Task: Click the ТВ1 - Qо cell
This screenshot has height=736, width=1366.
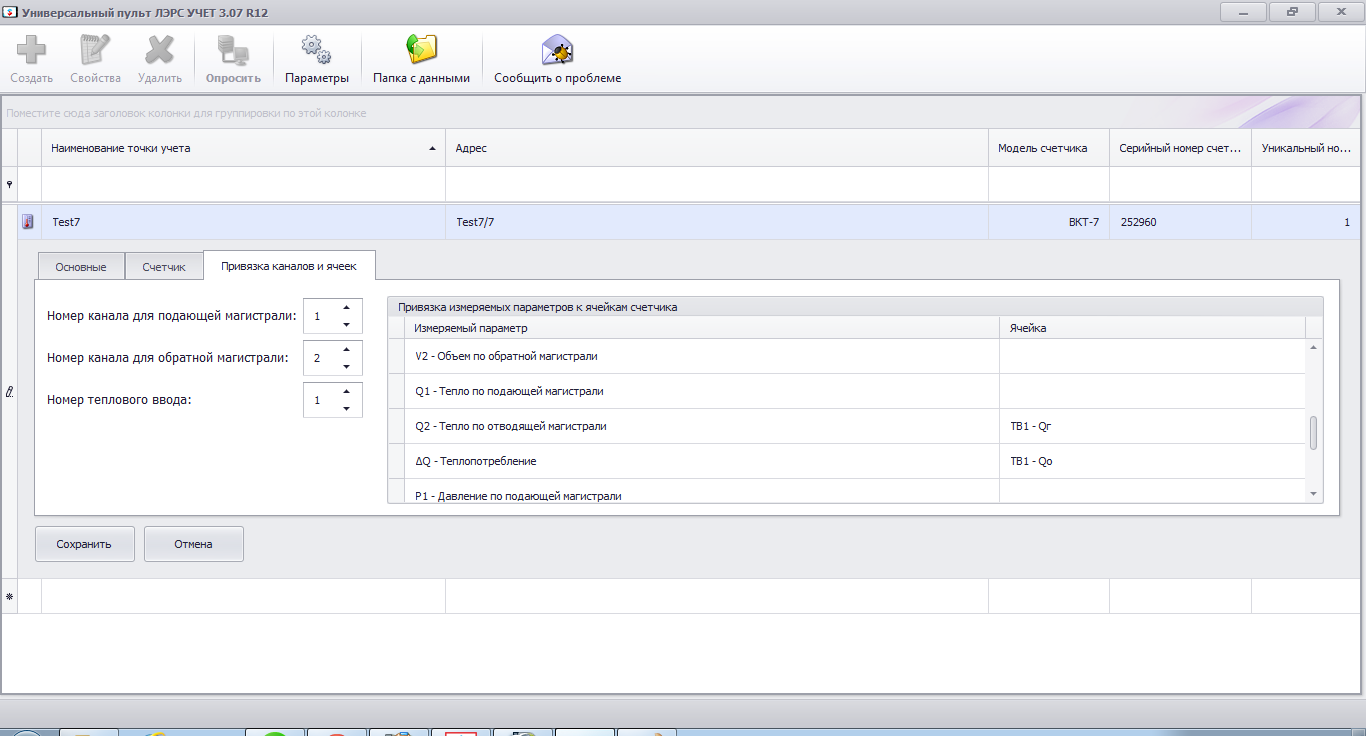Action: pyautogui.click(x=1152, y=461)
